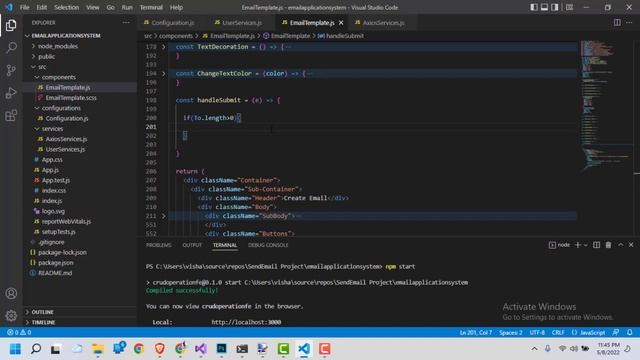The width and height of the screenshot is (640, 360).
Task: Switch to the OUTPUT panel tab
Action: click(x=192, y=245)
